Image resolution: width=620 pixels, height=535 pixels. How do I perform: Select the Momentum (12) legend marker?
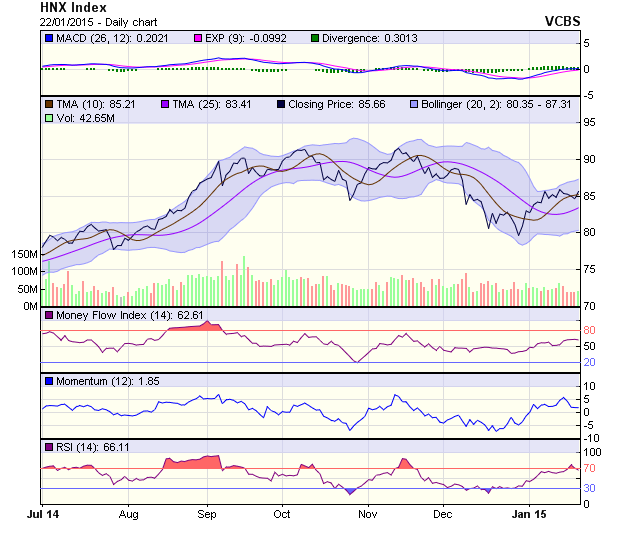pyautogui.click(x=48, y=381)
